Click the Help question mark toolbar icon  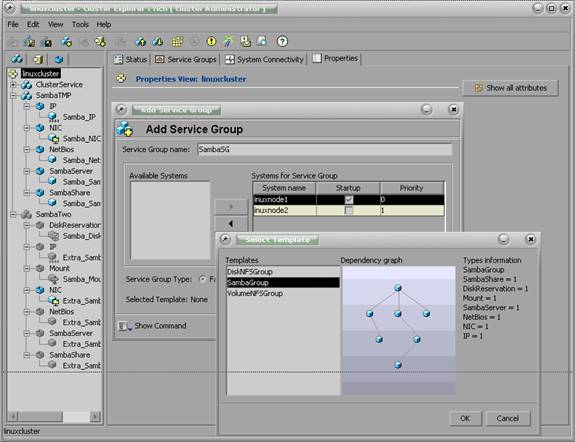[282, 41]
